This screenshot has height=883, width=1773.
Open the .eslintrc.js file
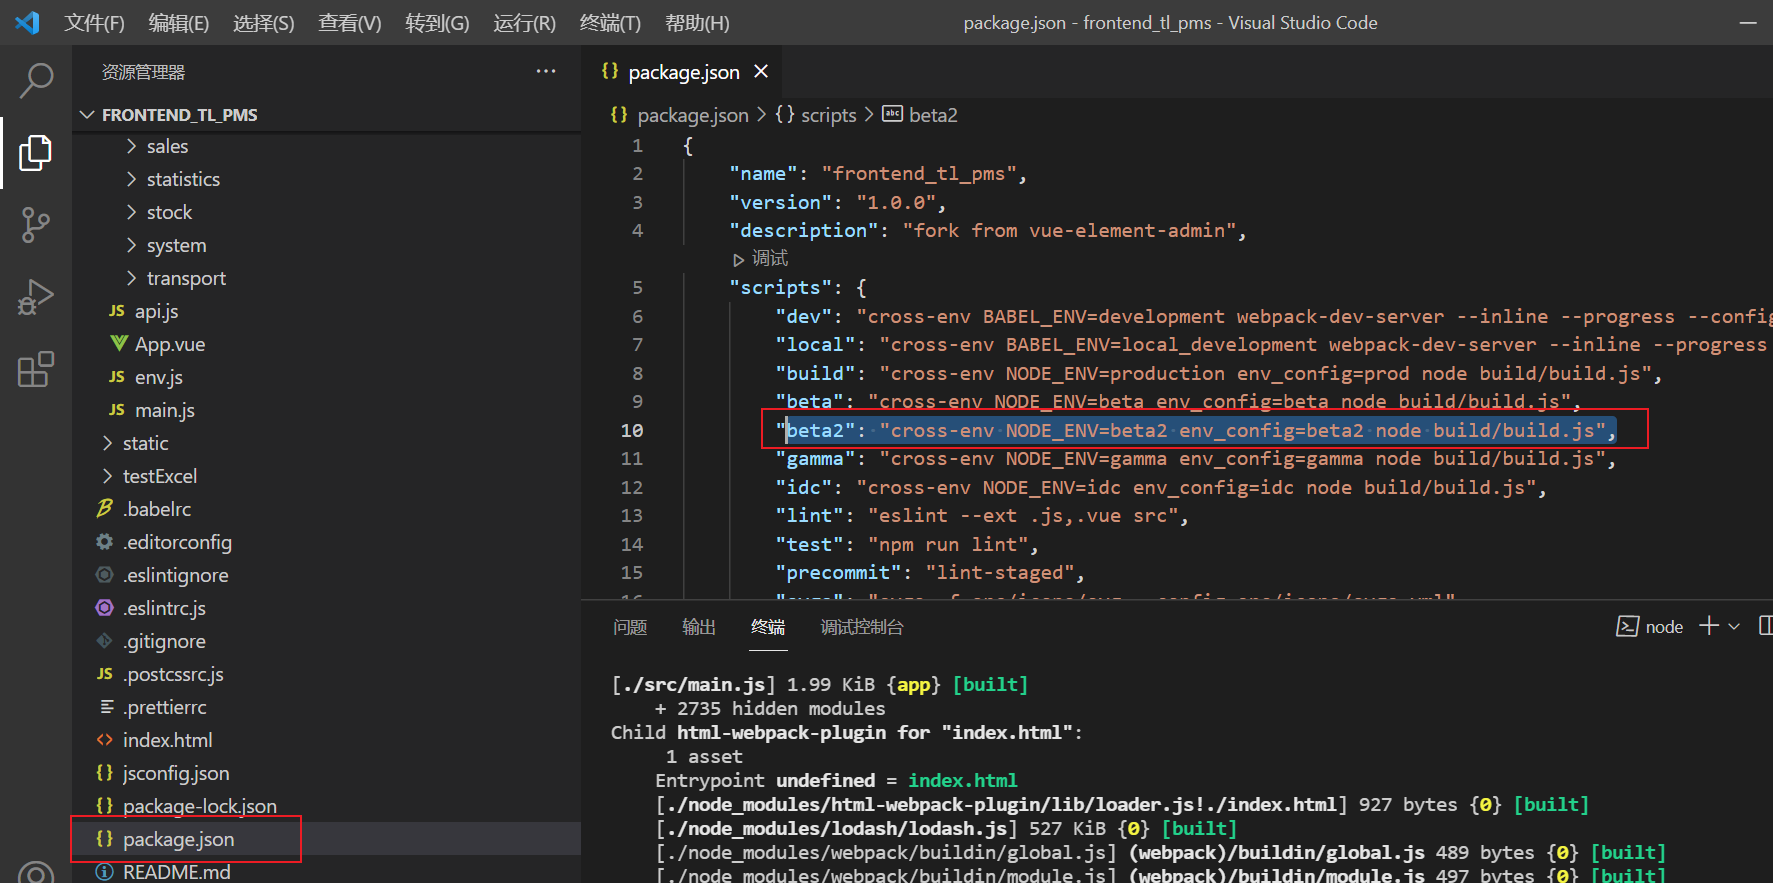(164, 608)
